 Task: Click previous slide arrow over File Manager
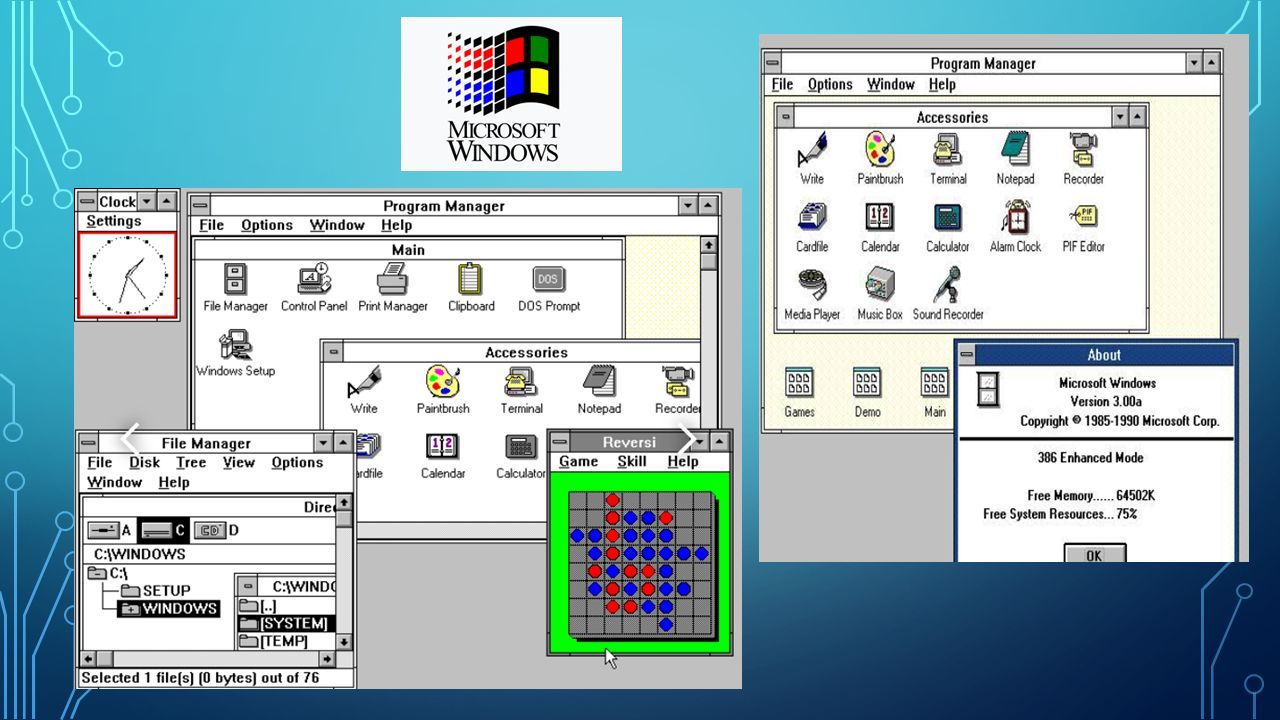pyautogui.click(x=129, y=437)
